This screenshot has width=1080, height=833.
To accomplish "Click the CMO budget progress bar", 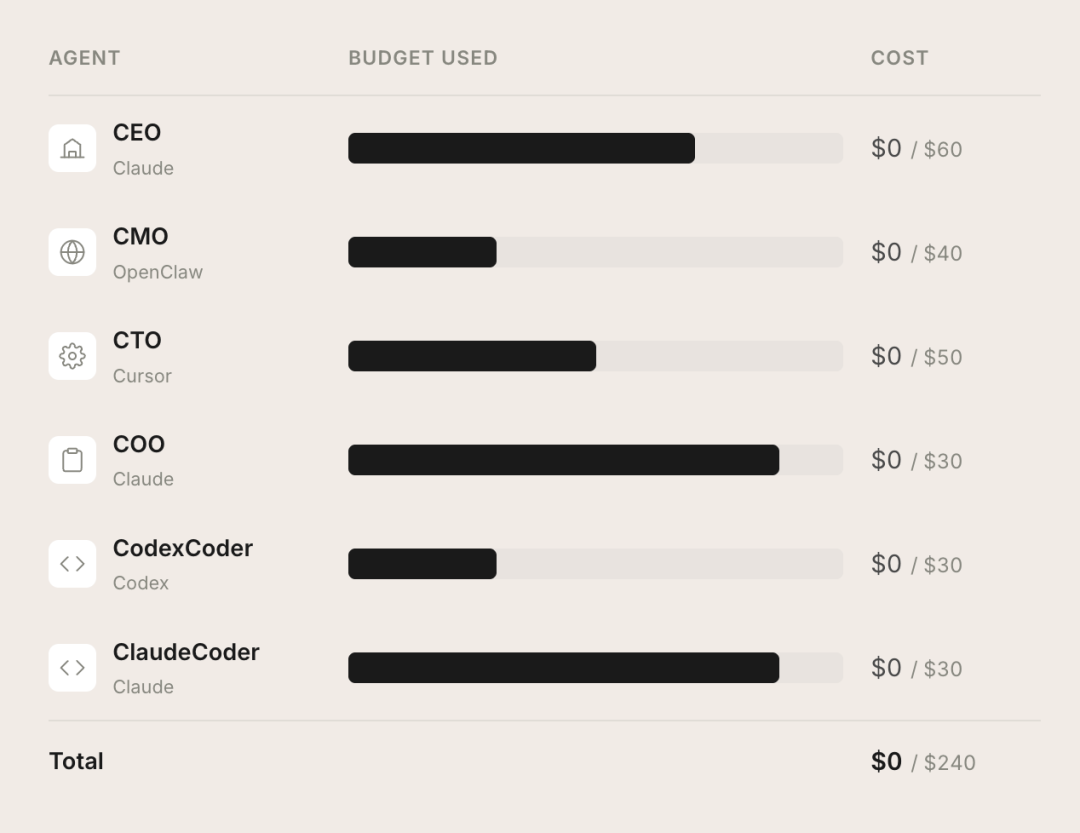I will tap(595, 252).
